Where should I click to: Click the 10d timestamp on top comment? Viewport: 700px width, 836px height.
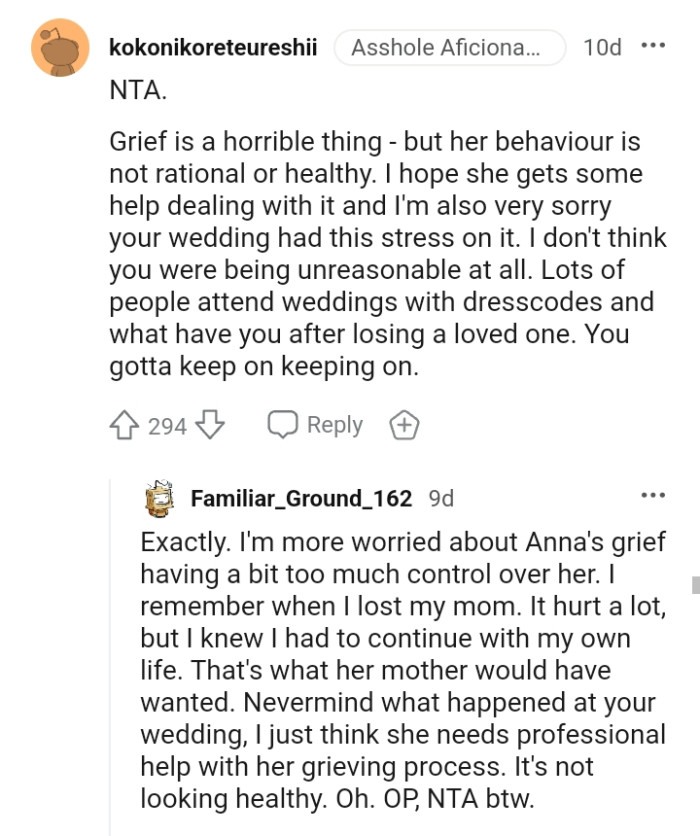click(x=602, y=47)
